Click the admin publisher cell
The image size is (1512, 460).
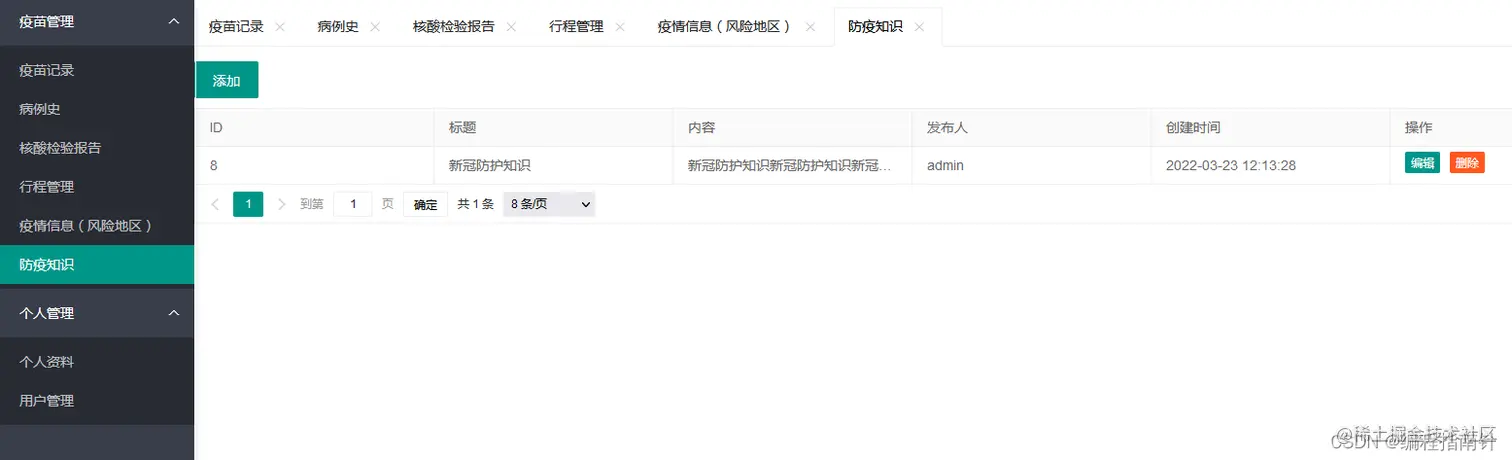(1032, 165)
